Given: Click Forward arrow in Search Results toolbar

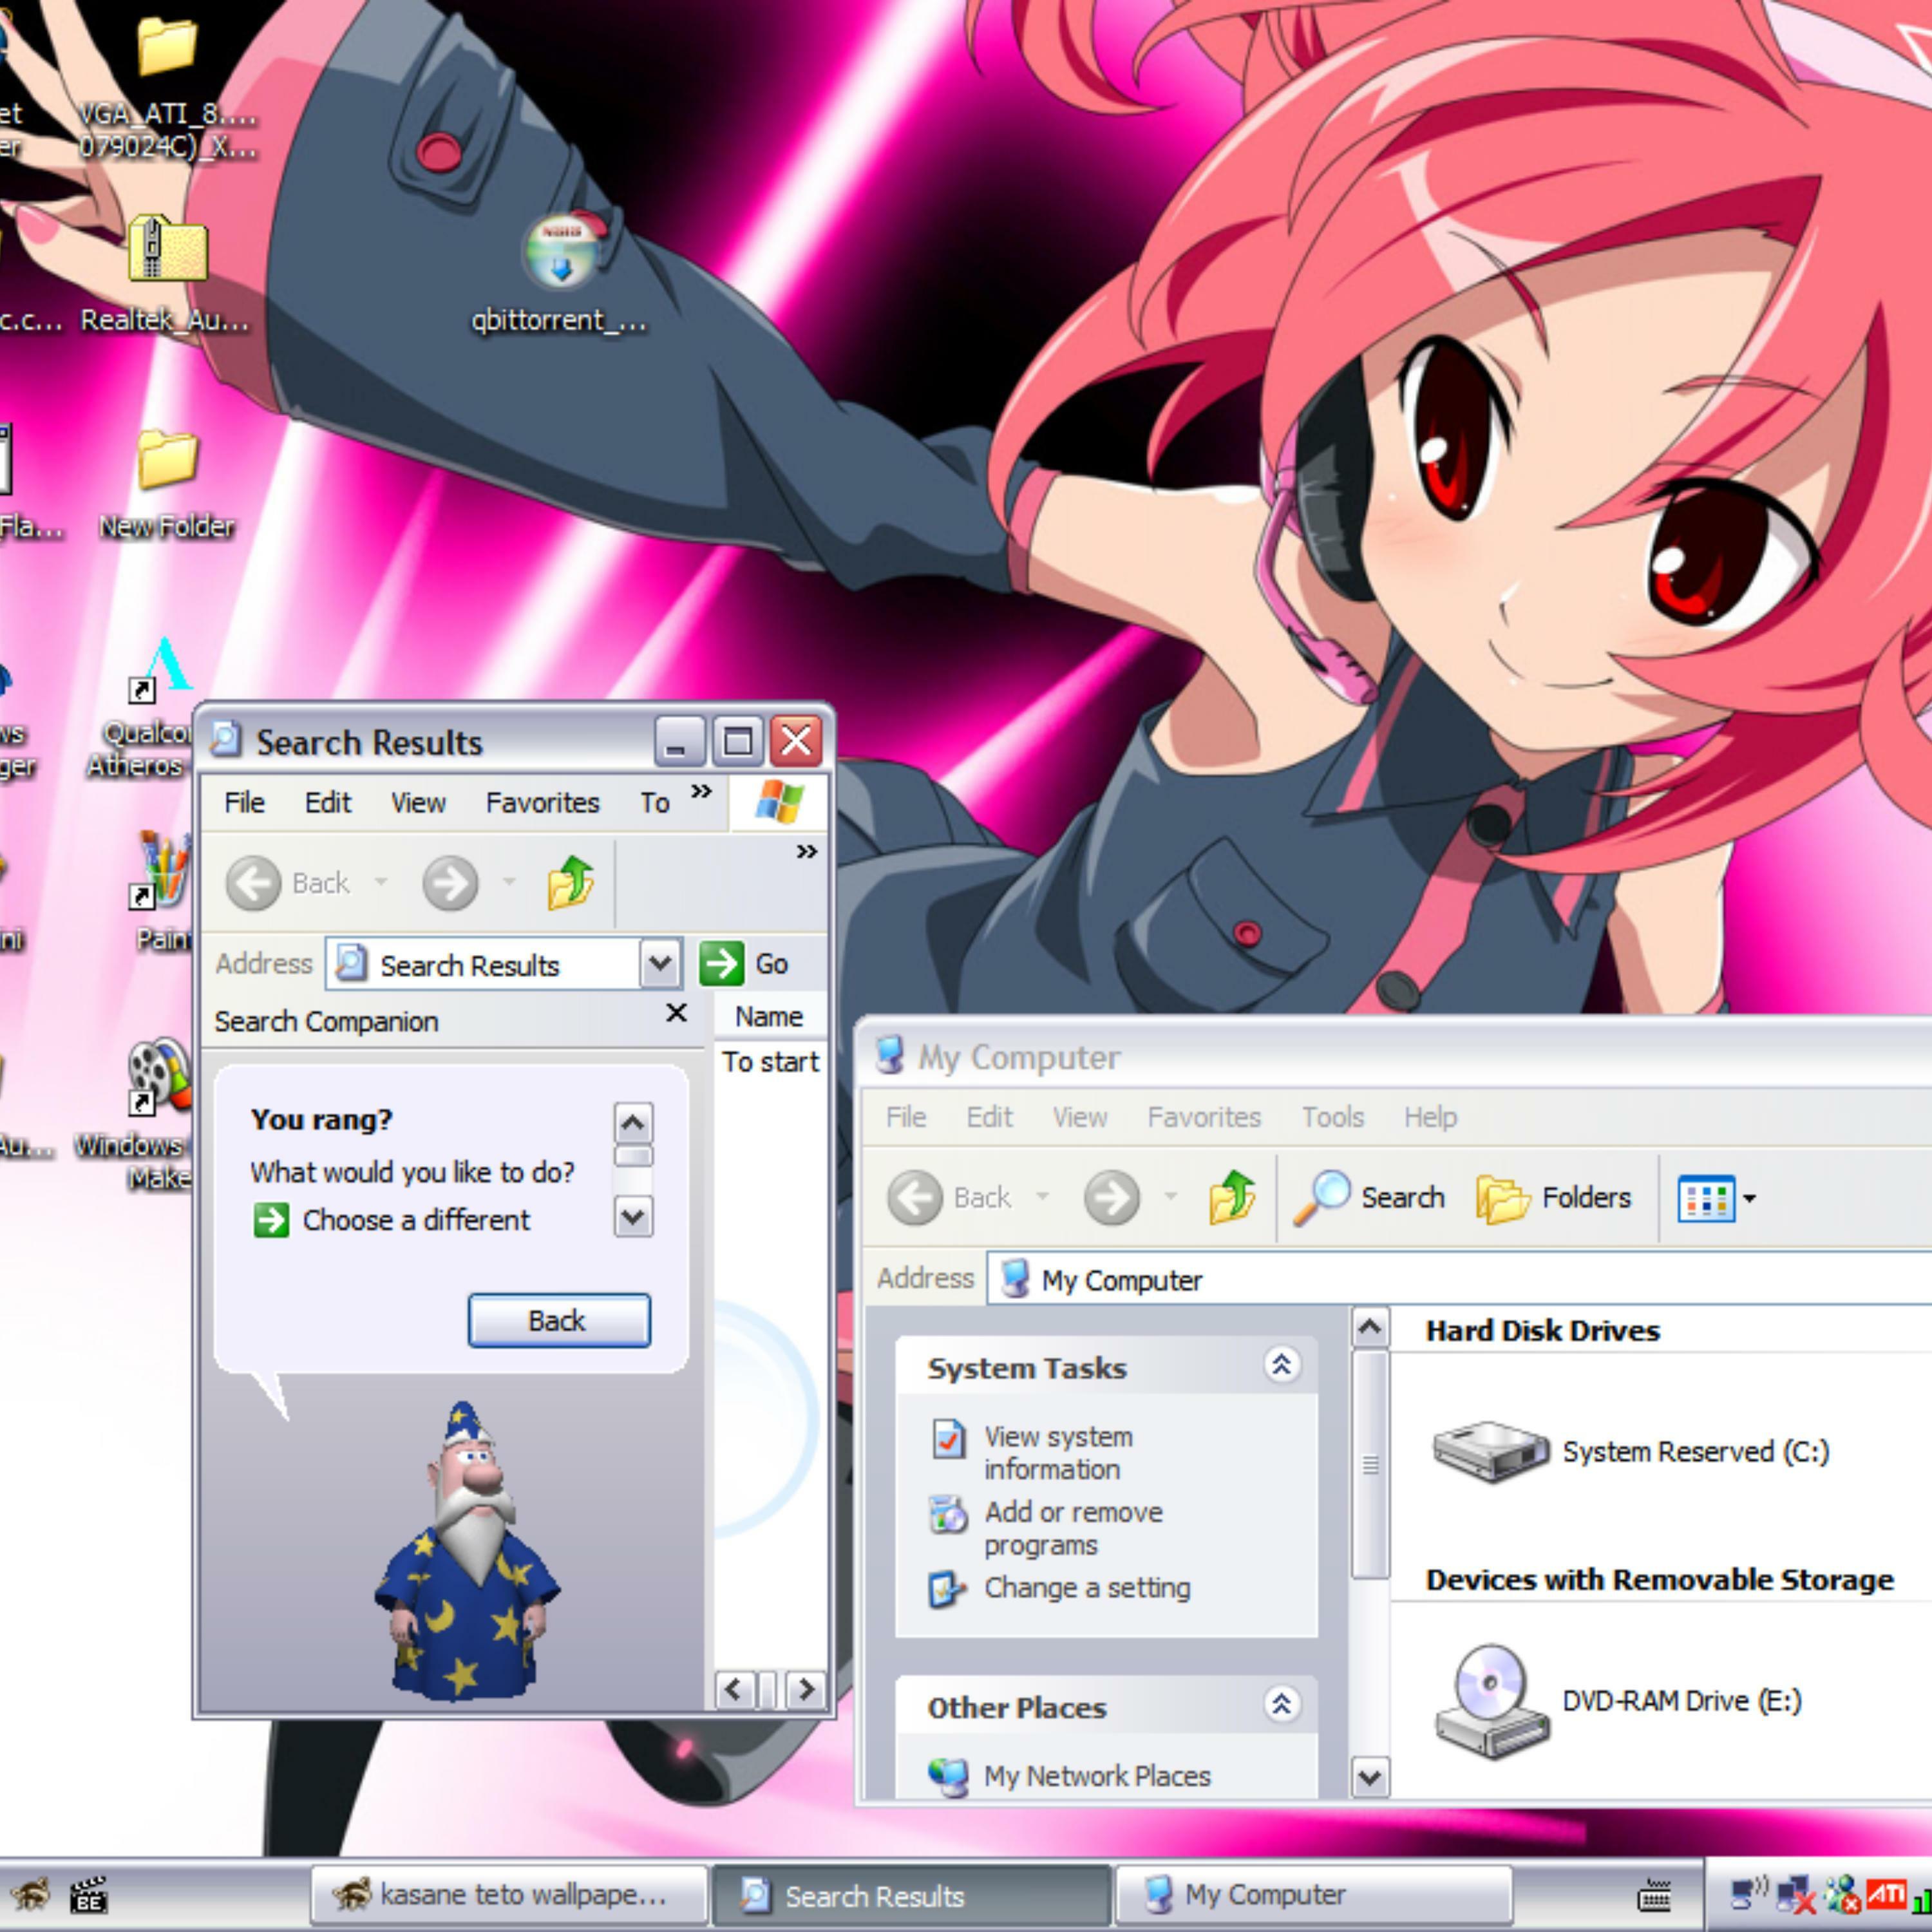Looking at the screenshot, I should coord(450,883).
